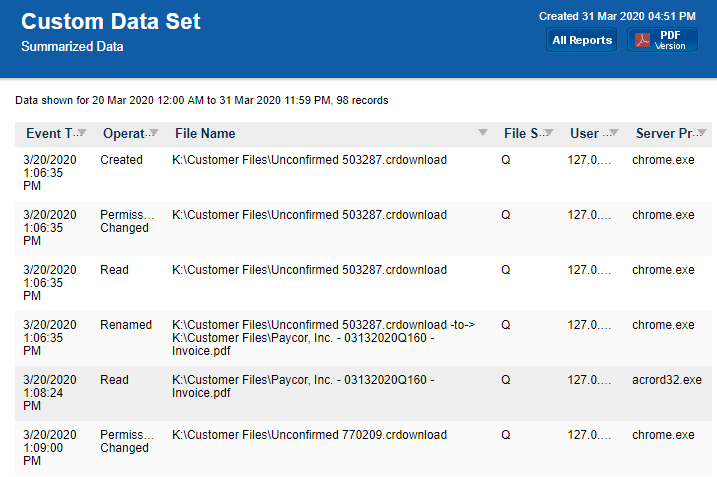
Task: Click the Custom Data Set report title
Action: click(111, 22)
